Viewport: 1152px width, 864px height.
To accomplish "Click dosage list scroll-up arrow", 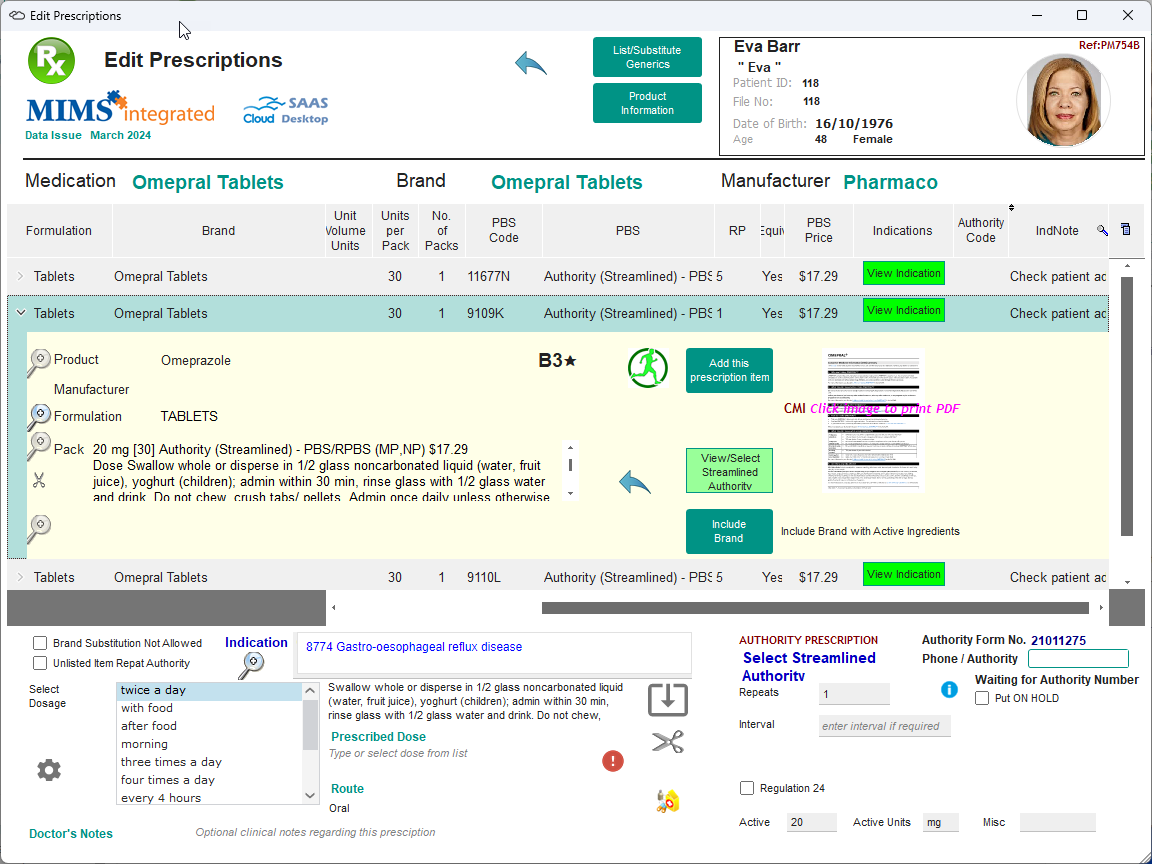I will click(310, 691).
